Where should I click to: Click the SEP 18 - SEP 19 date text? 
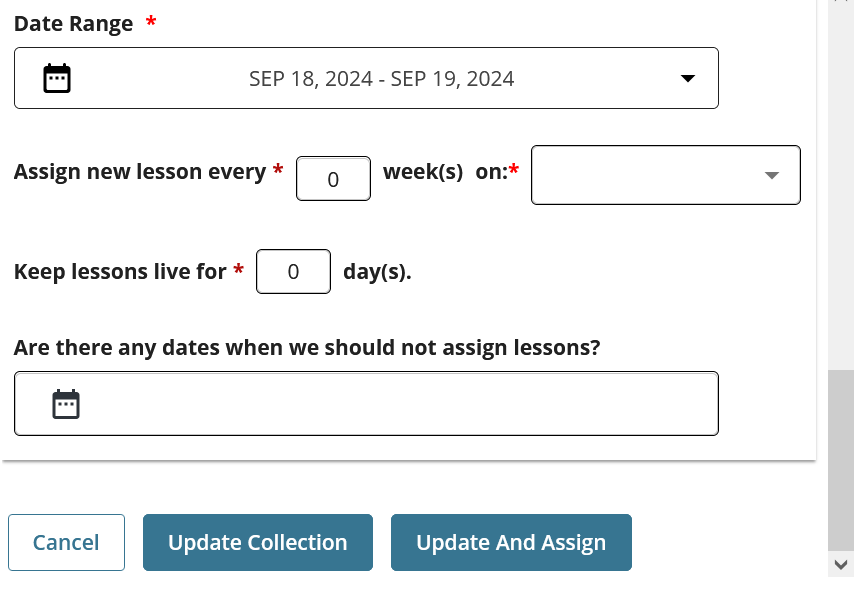(x=381, y=78)
